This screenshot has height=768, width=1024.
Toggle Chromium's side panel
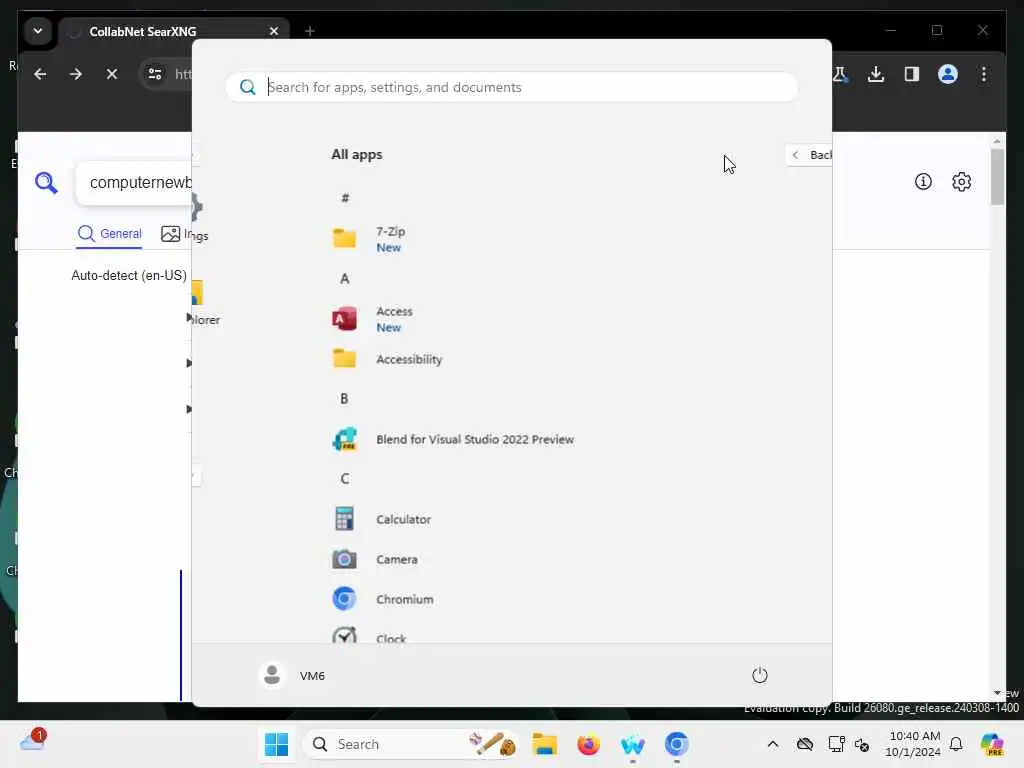click(912, 74)
